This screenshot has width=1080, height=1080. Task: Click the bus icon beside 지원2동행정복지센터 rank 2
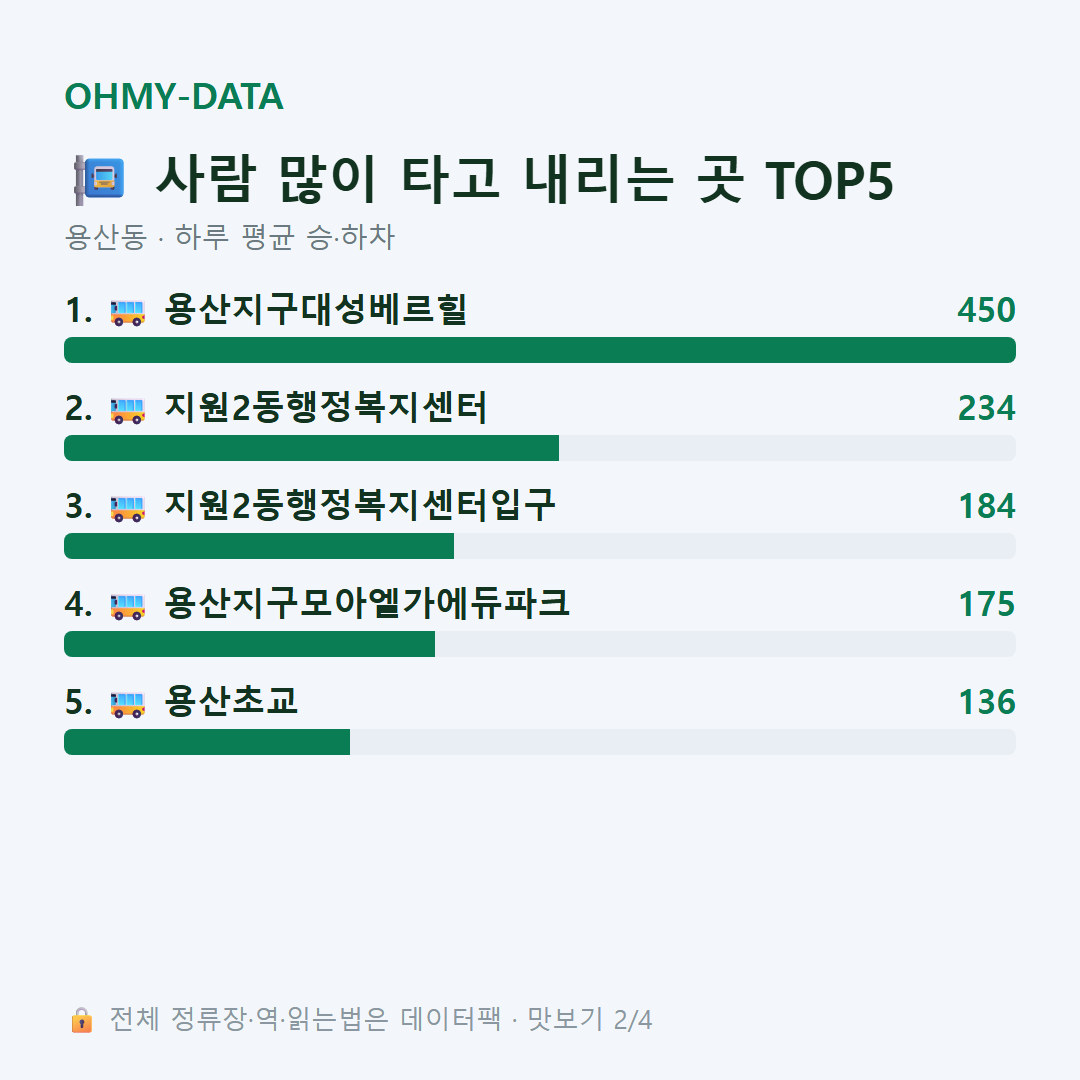128,410
